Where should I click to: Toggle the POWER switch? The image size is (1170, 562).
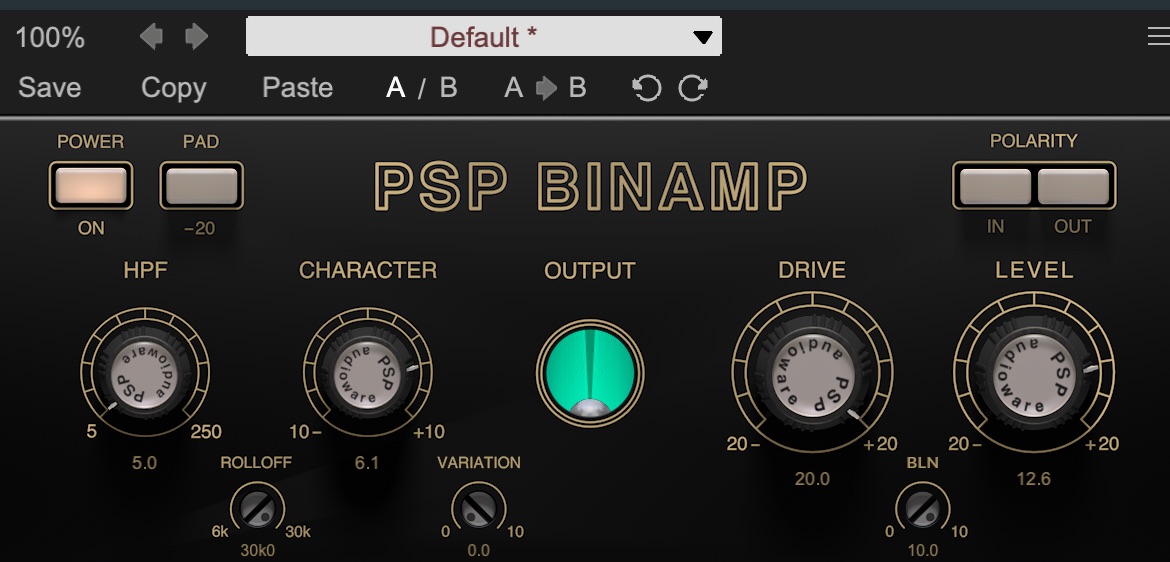[x=91, y=186]
